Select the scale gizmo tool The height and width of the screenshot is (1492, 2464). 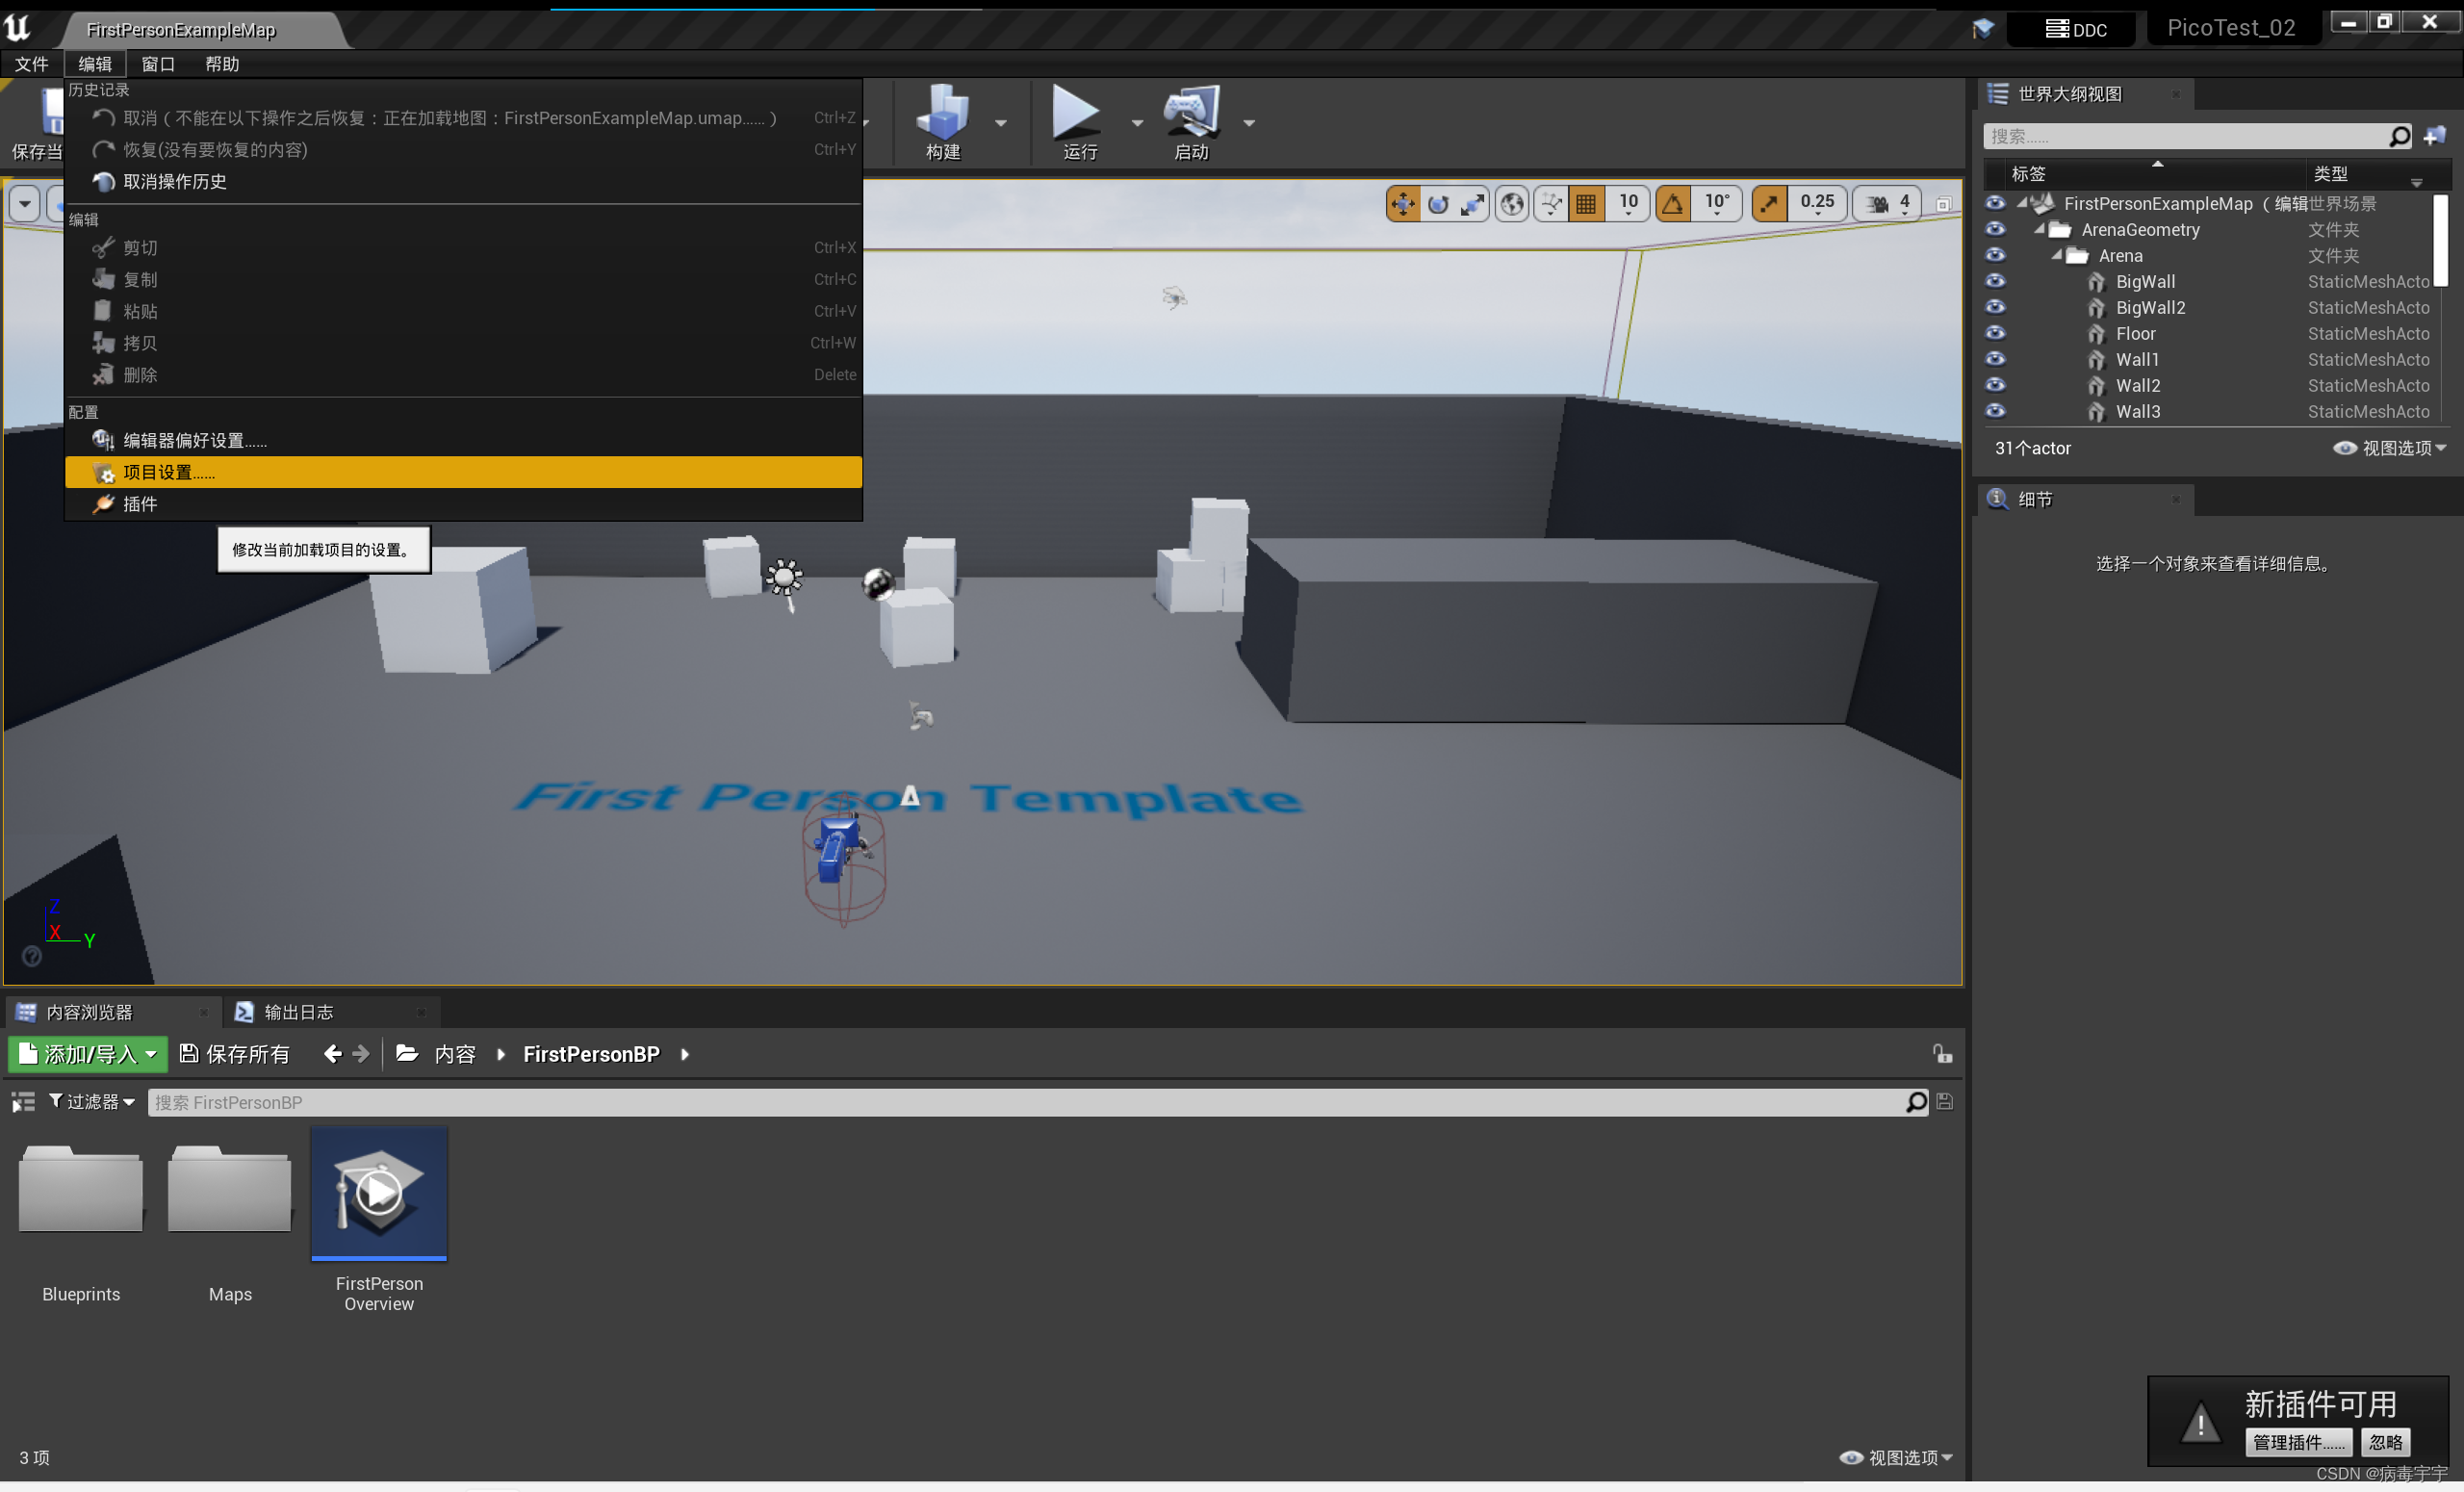pyautogui.click(x=1472, y=204)
